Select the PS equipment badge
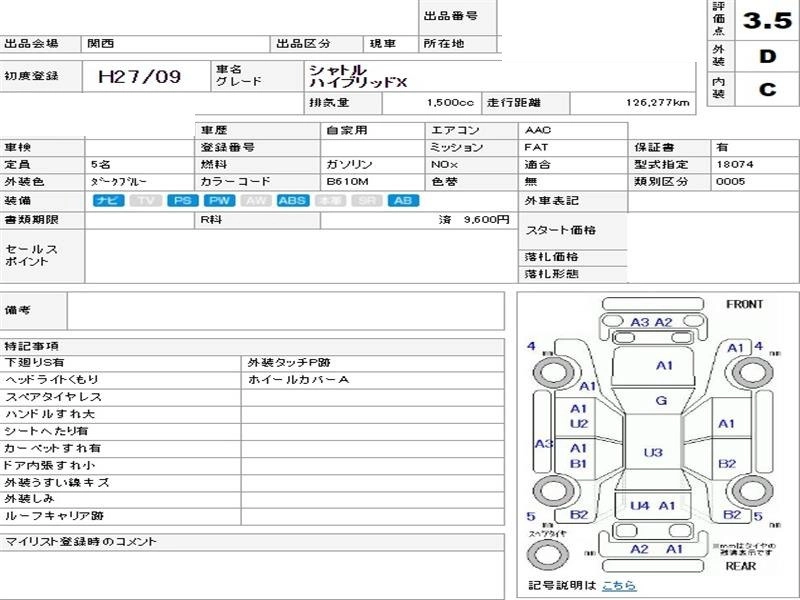Viewport: 800px width, 600px height. coord(183,201)
